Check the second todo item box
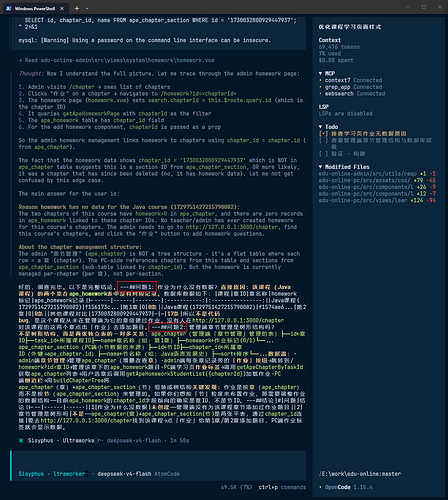The height and width of the screenshot is (500, 448). click(x=323, y=140)
